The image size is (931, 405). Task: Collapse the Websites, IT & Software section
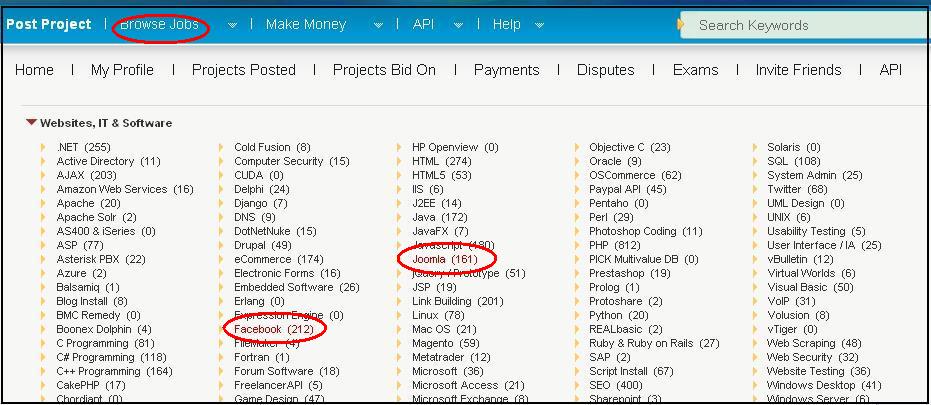tap(31, 123)
